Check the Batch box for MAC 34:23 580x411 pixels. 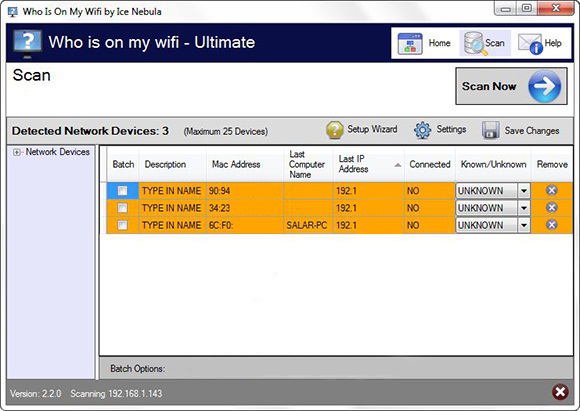(122, 208)
